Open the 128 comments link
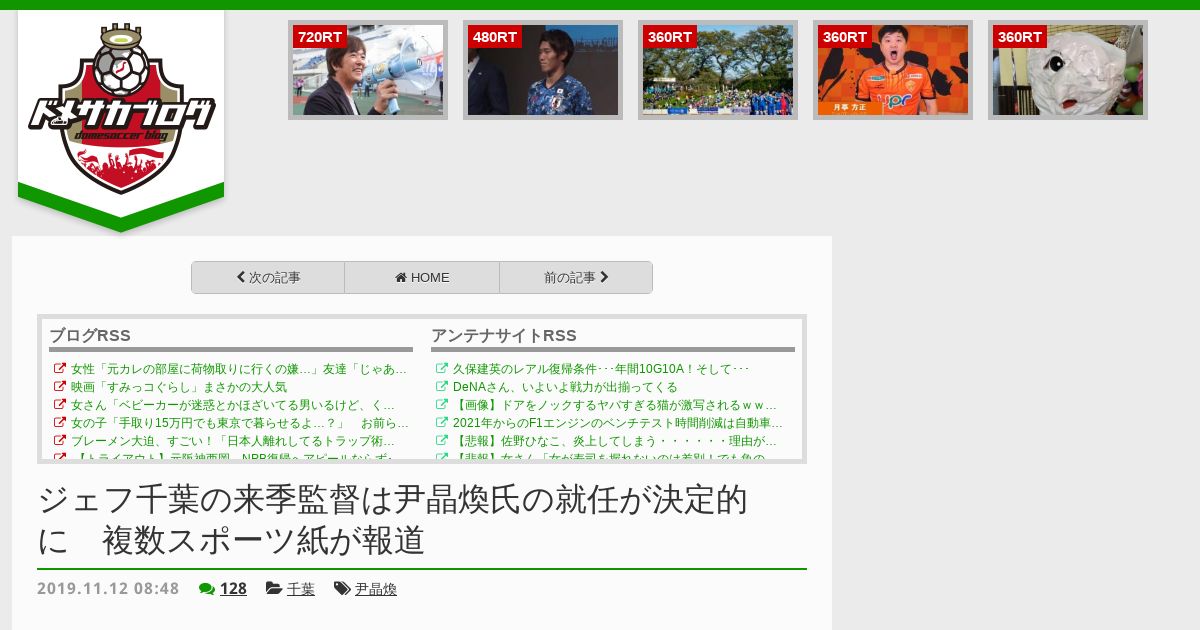Viewport: 1200px width, 630px height. click(233, 589)
